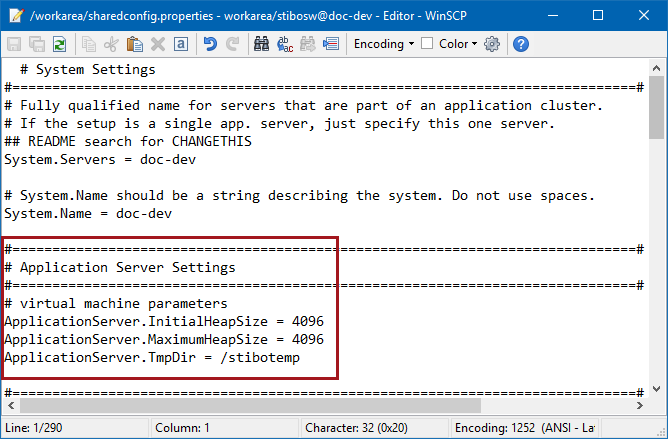
Task: Click the InitialHeapSize value 4096
Action: [308, 321]
